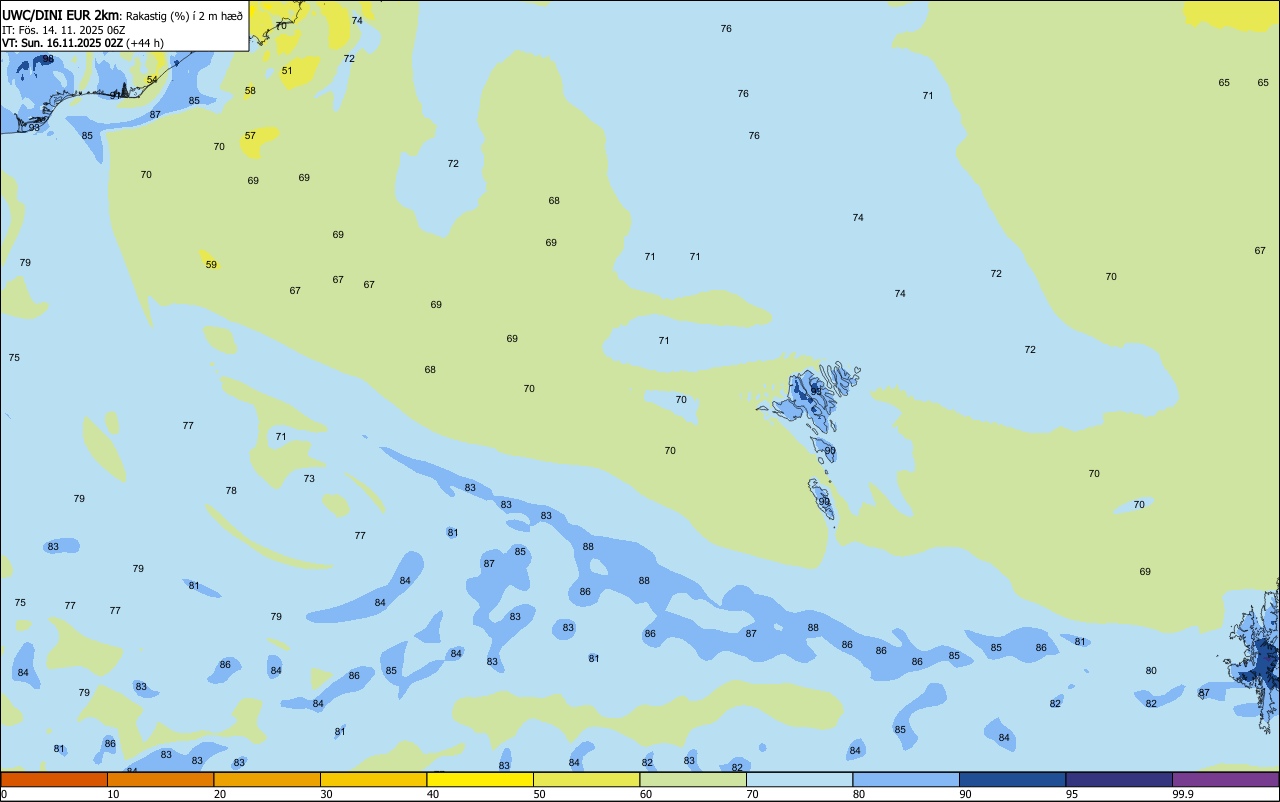Pick the bright yellow 40–50 legend swatch
Viewport: 1280px width, 802px height.
pyautogui.click(x=480, y=779)
